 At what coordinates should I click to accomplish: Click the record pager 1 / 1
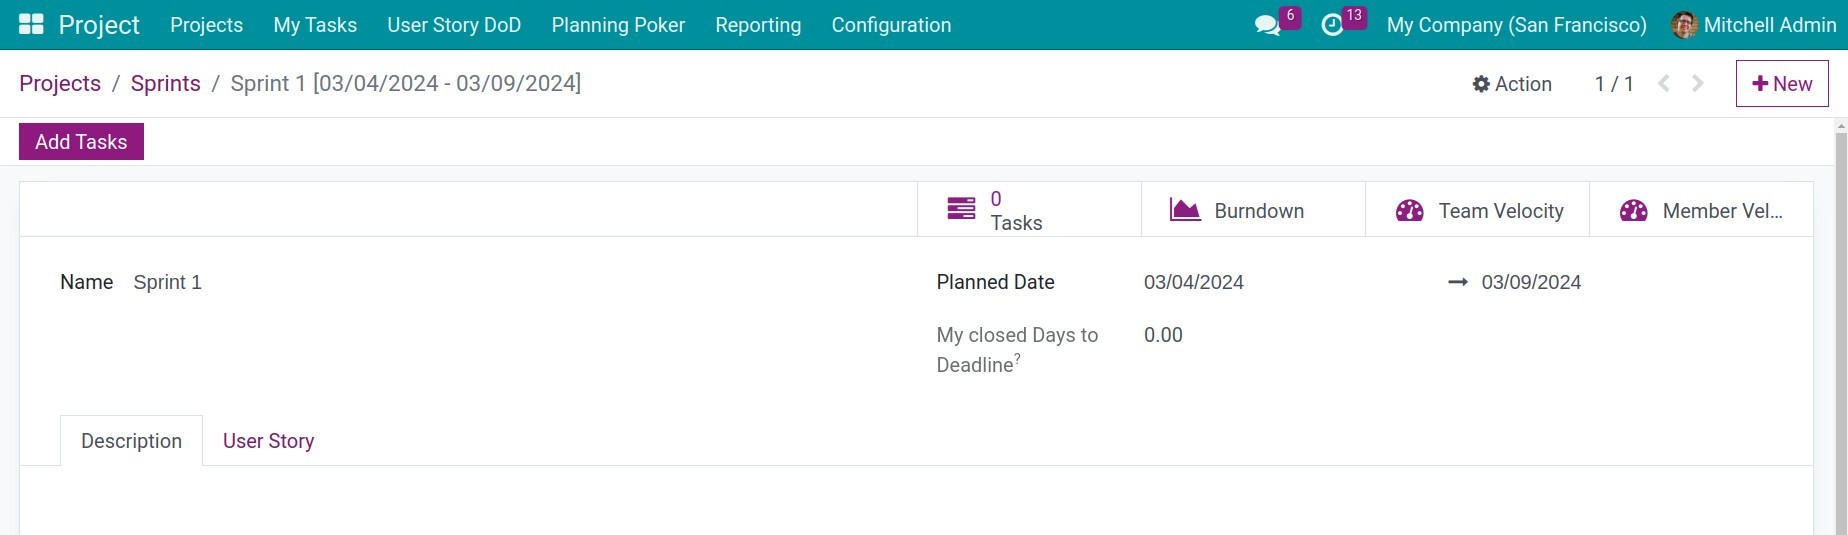point(1614,84)
